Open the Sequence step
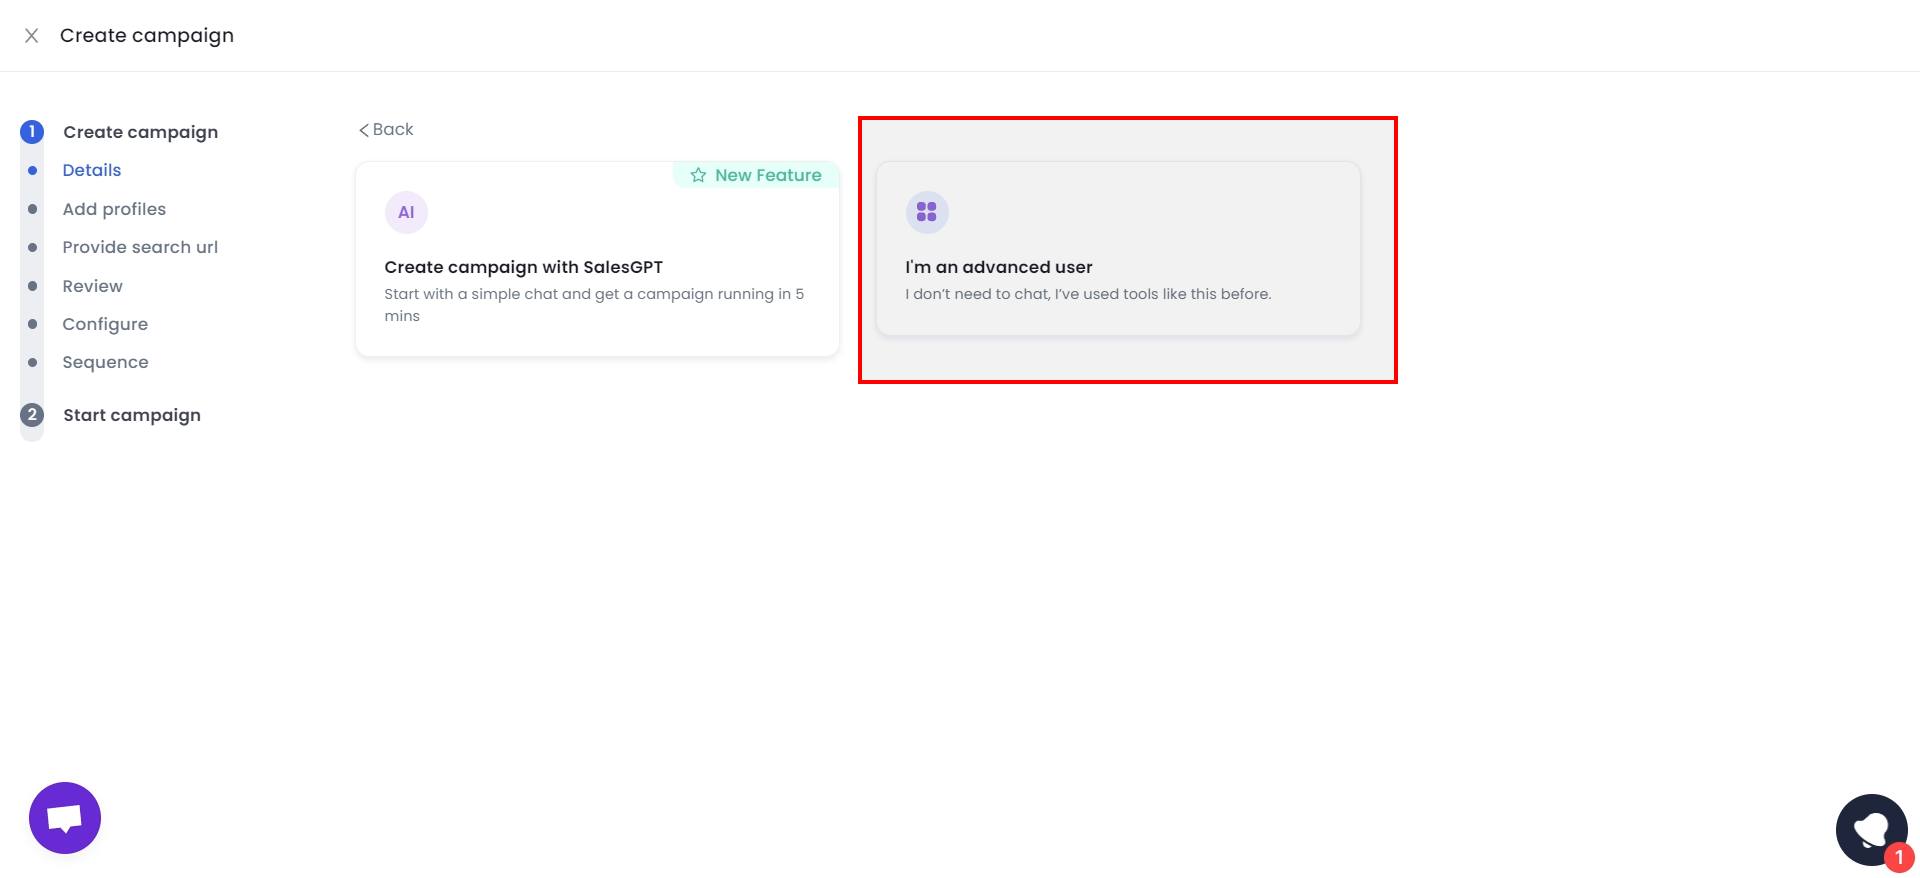 tap(105, 362)
